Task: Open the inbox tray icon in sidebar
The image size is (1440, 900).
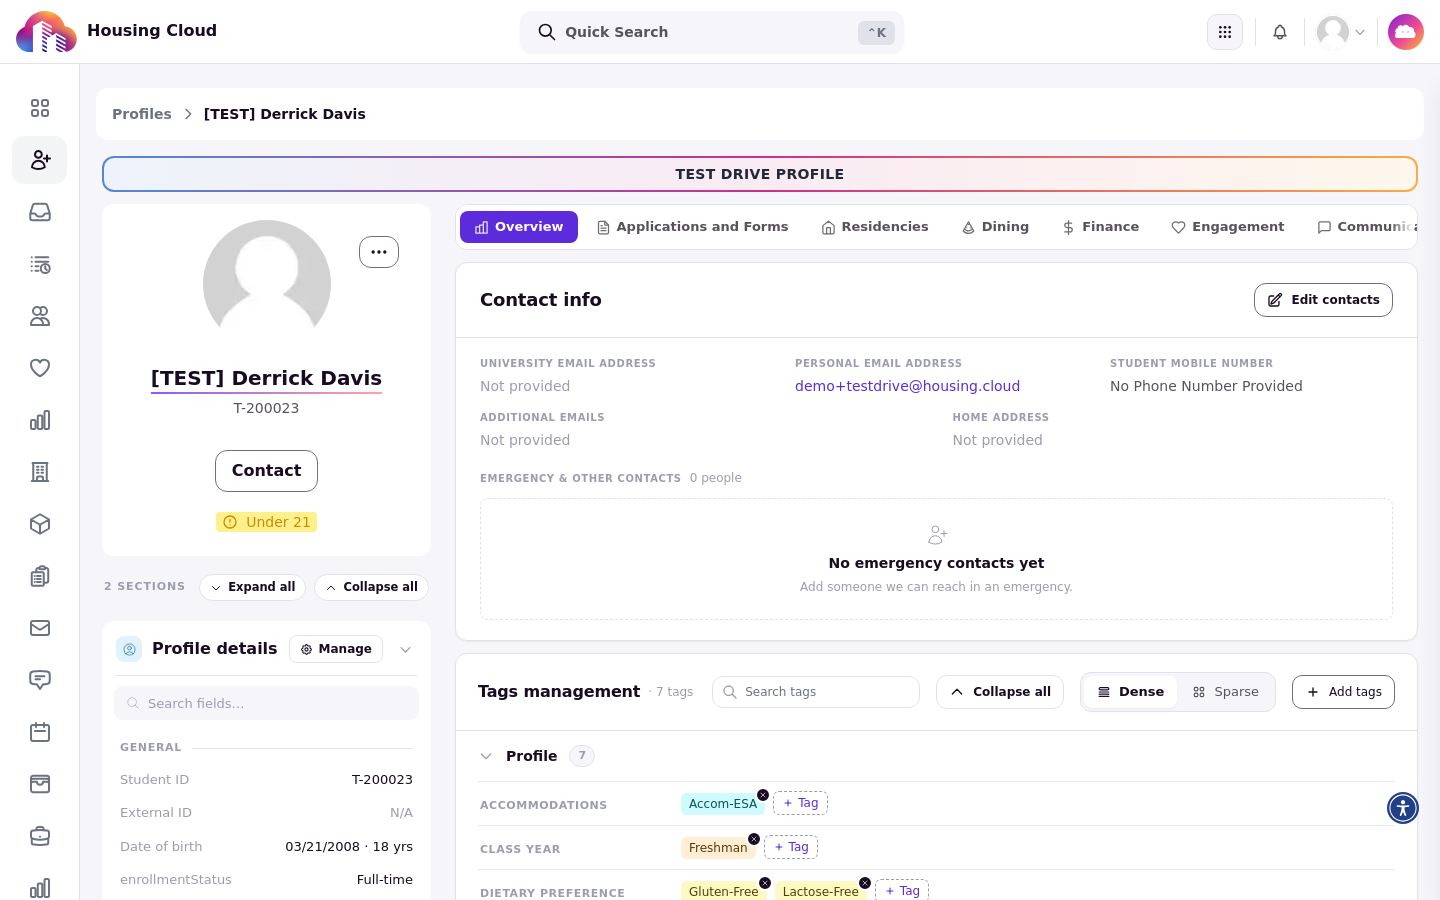Action: 40,212
